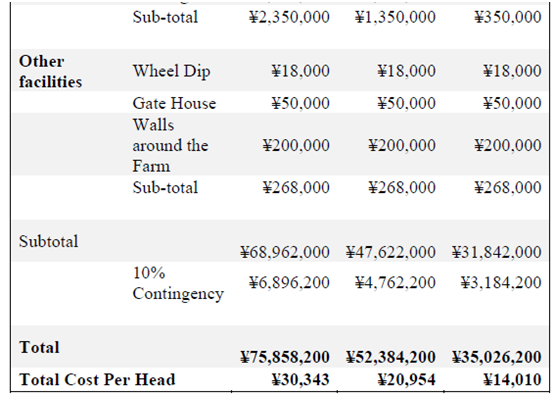Click the ¥6,896,200 contingency value

[289, 283]
